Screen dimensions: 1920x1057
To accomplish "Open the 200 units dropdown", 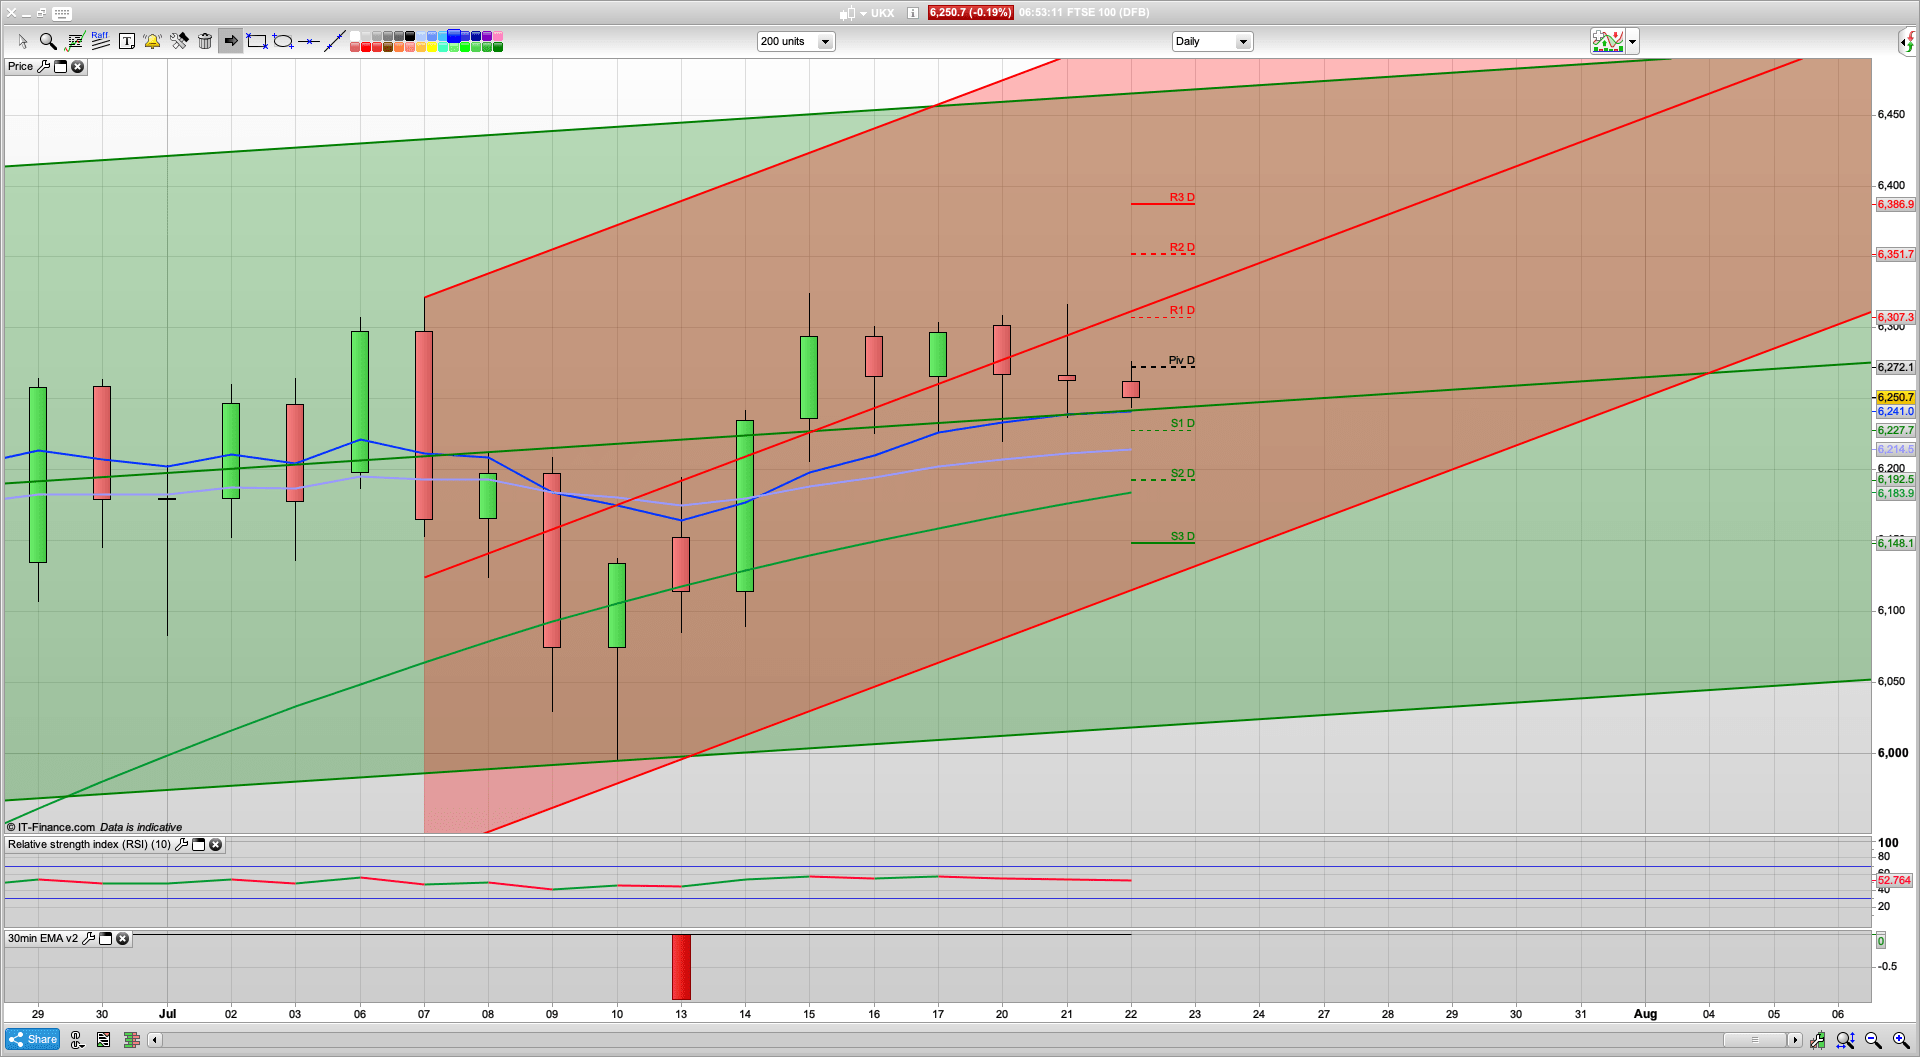I will click(x=825, y=41).
